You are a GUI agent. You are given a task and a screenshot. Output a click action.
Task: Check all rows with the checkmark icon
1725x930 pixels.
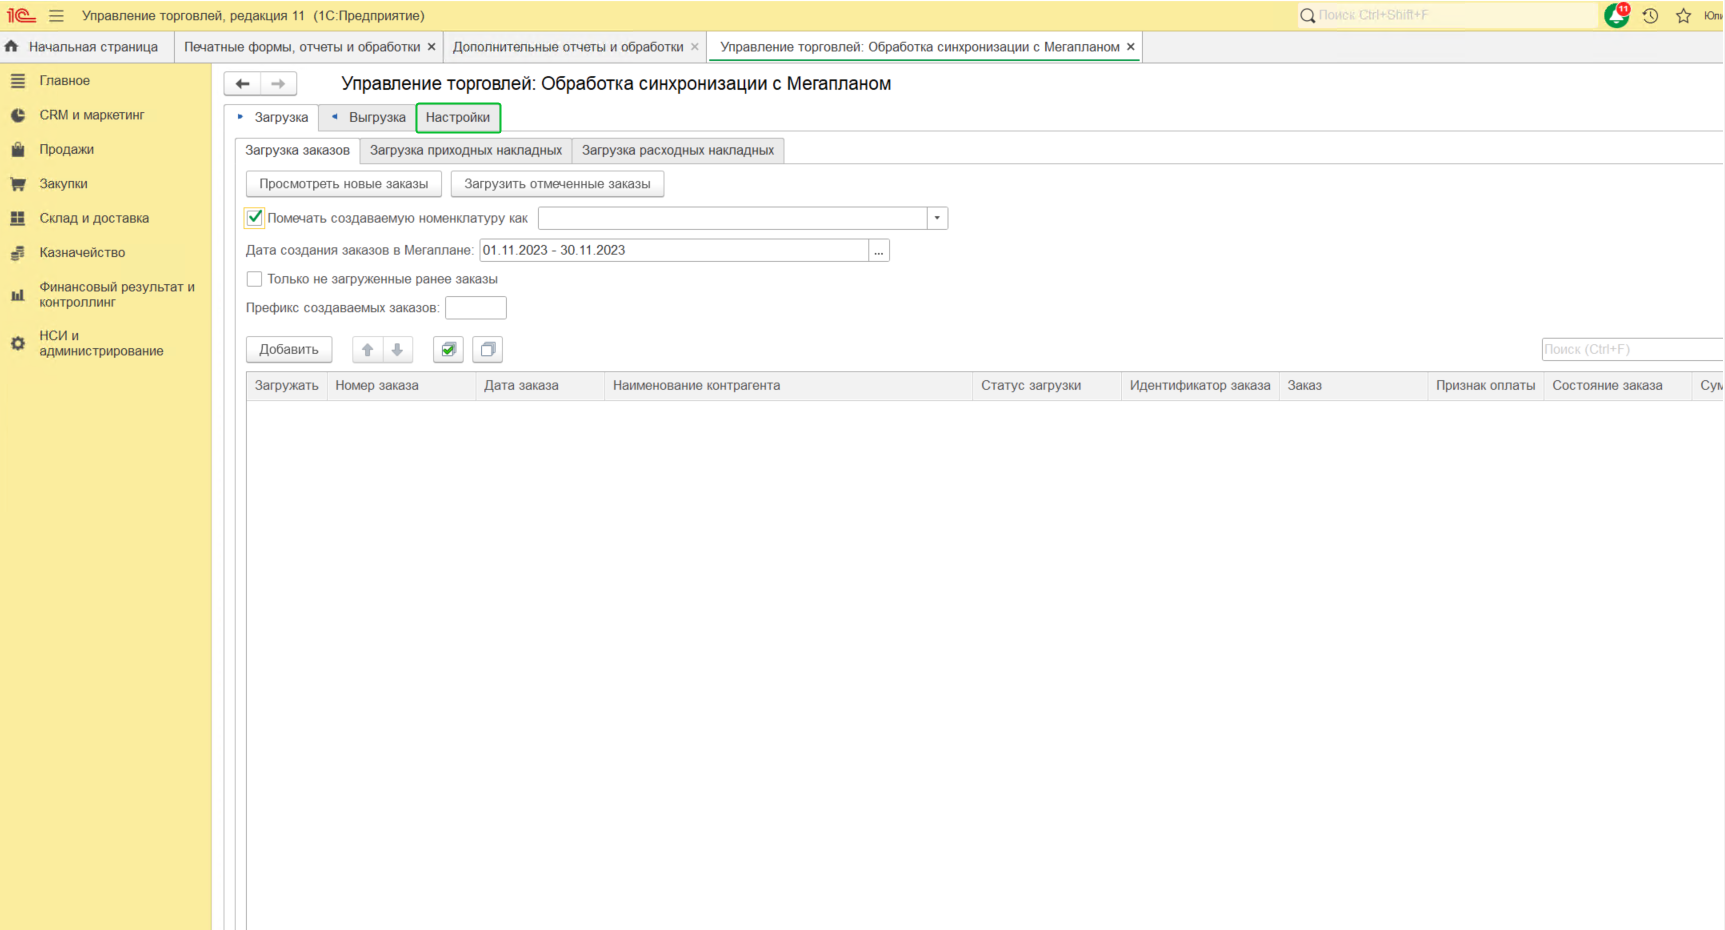point(448,350)
